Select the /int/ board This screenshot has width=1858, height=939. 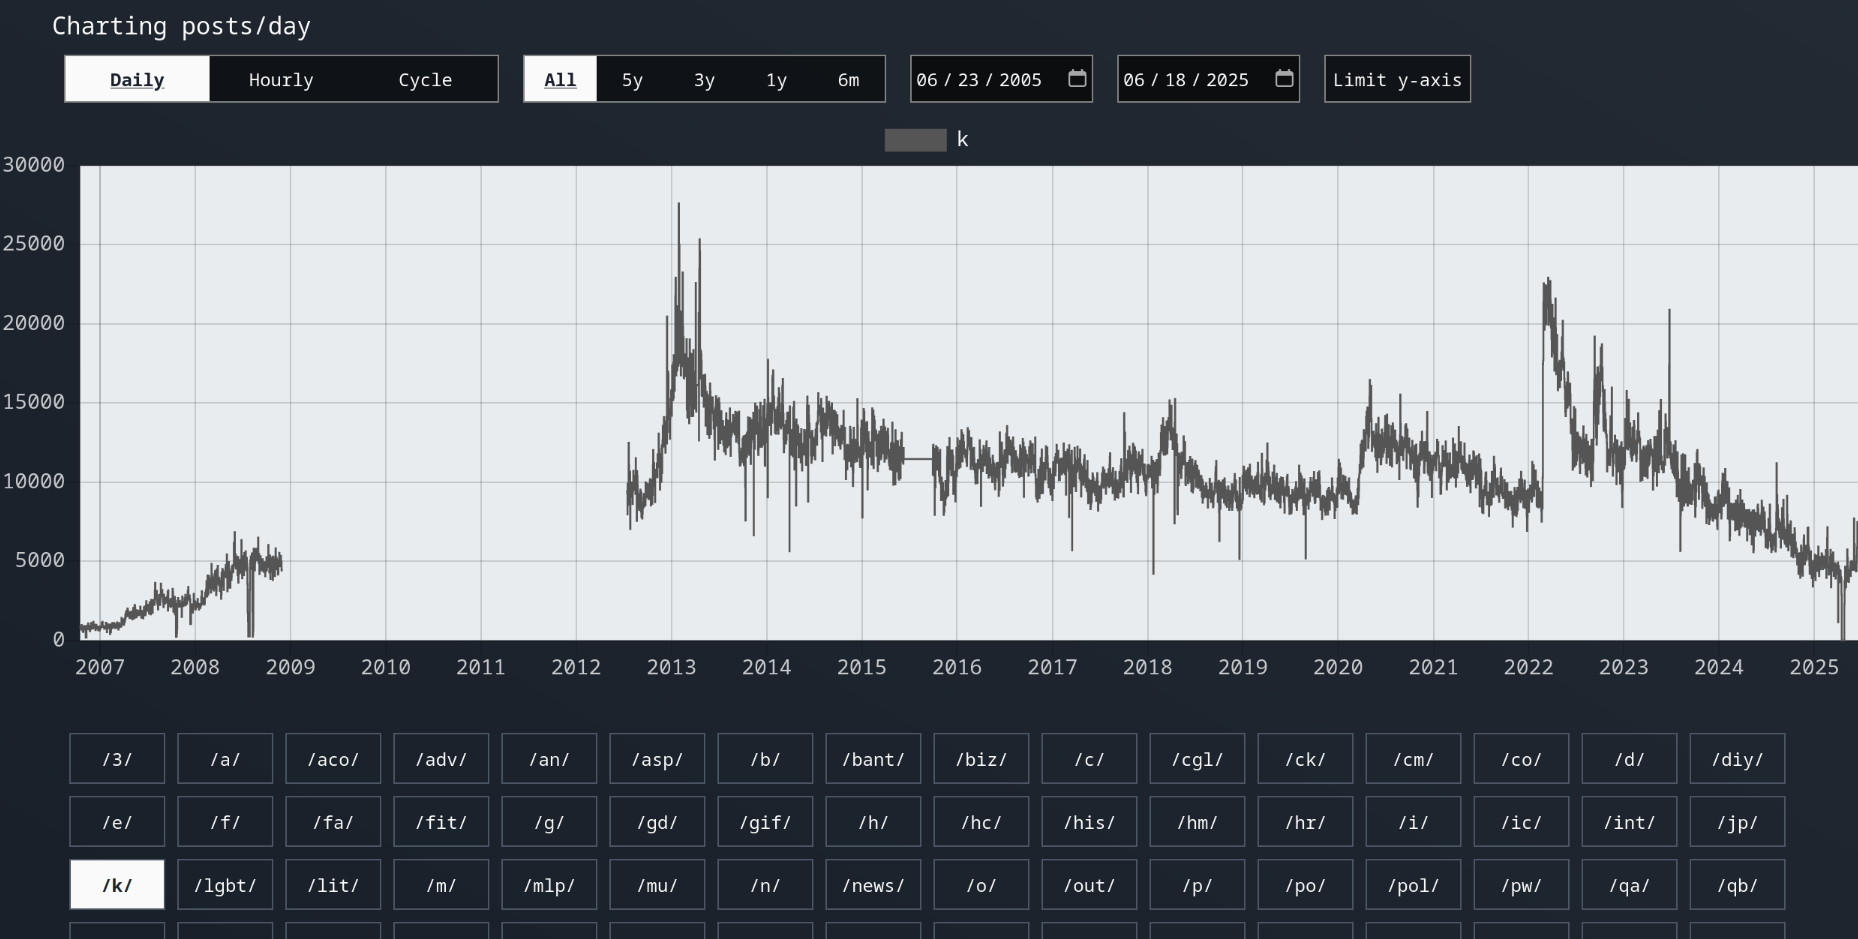click(1629, 822)
